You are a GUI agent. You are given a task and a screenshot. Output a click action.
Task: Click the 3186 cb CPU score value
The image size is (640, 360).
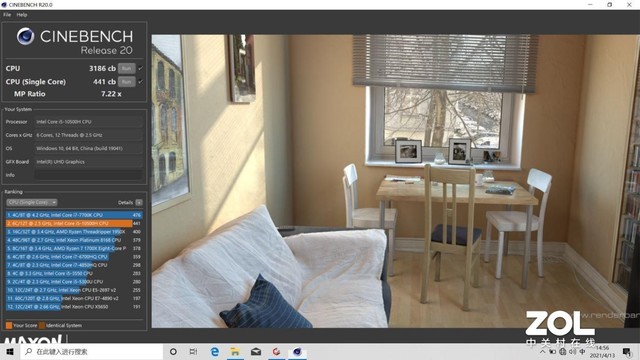[102, 69]
